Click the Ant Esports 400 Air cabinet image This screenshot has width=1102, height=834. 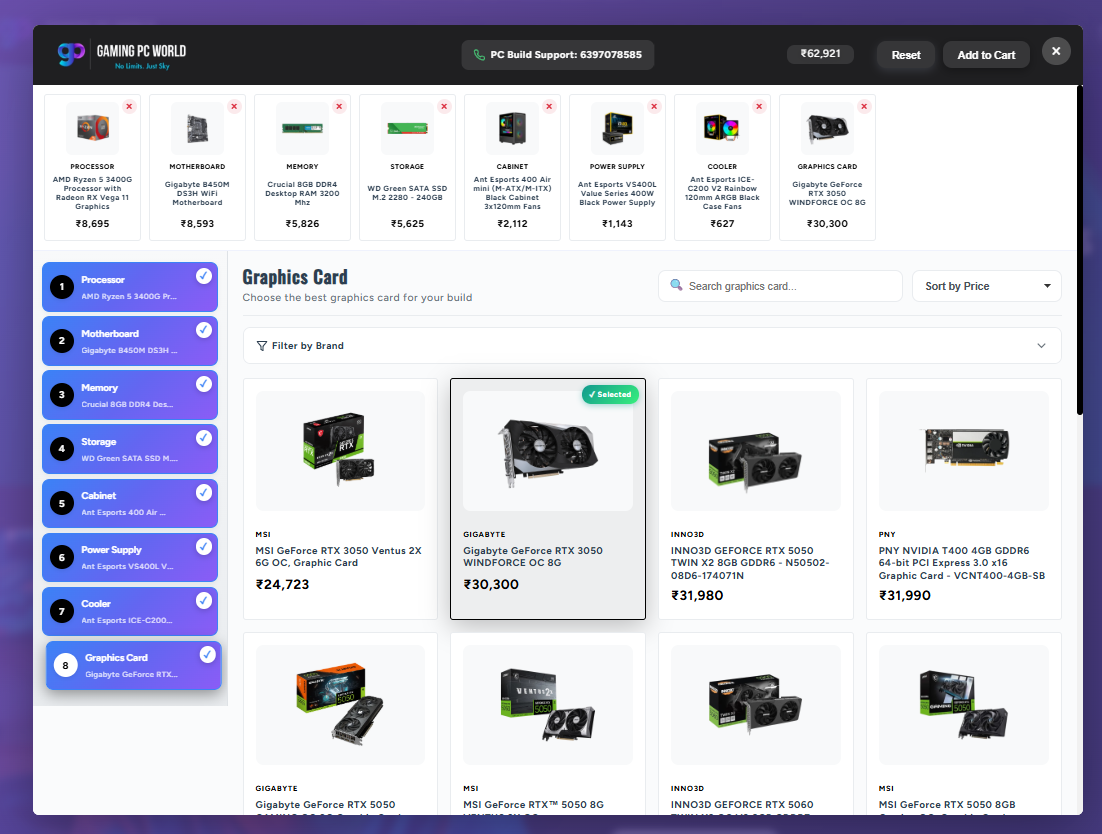[512, 129]
